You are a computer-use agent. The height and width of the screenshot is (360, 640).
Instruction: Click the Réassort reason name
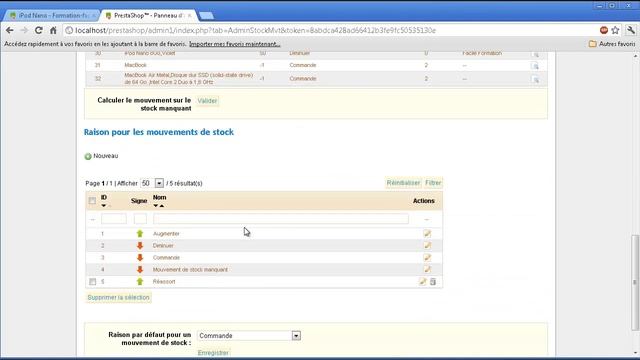point(164,282)
